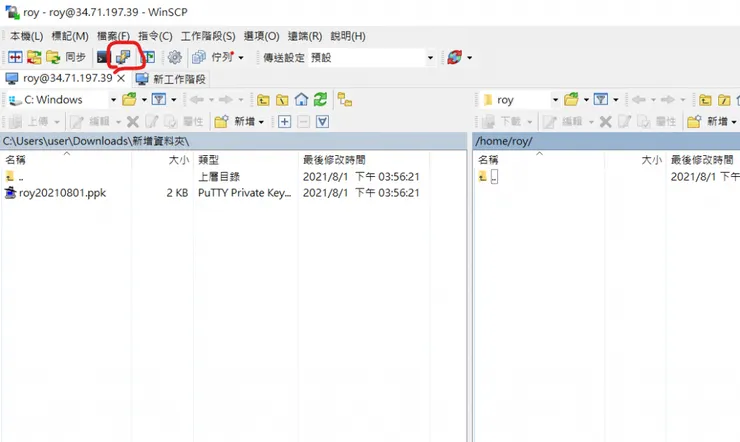740x442 pixels.
Task: Toggle the local directory tree icon
Action: 345,100
